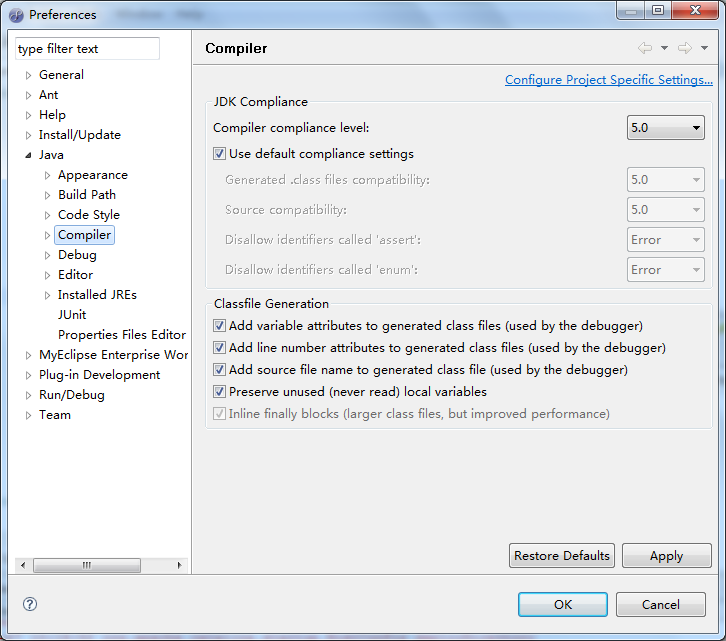
Task: Click the forward navigation arrow icon
Action: tap(685, 48)
